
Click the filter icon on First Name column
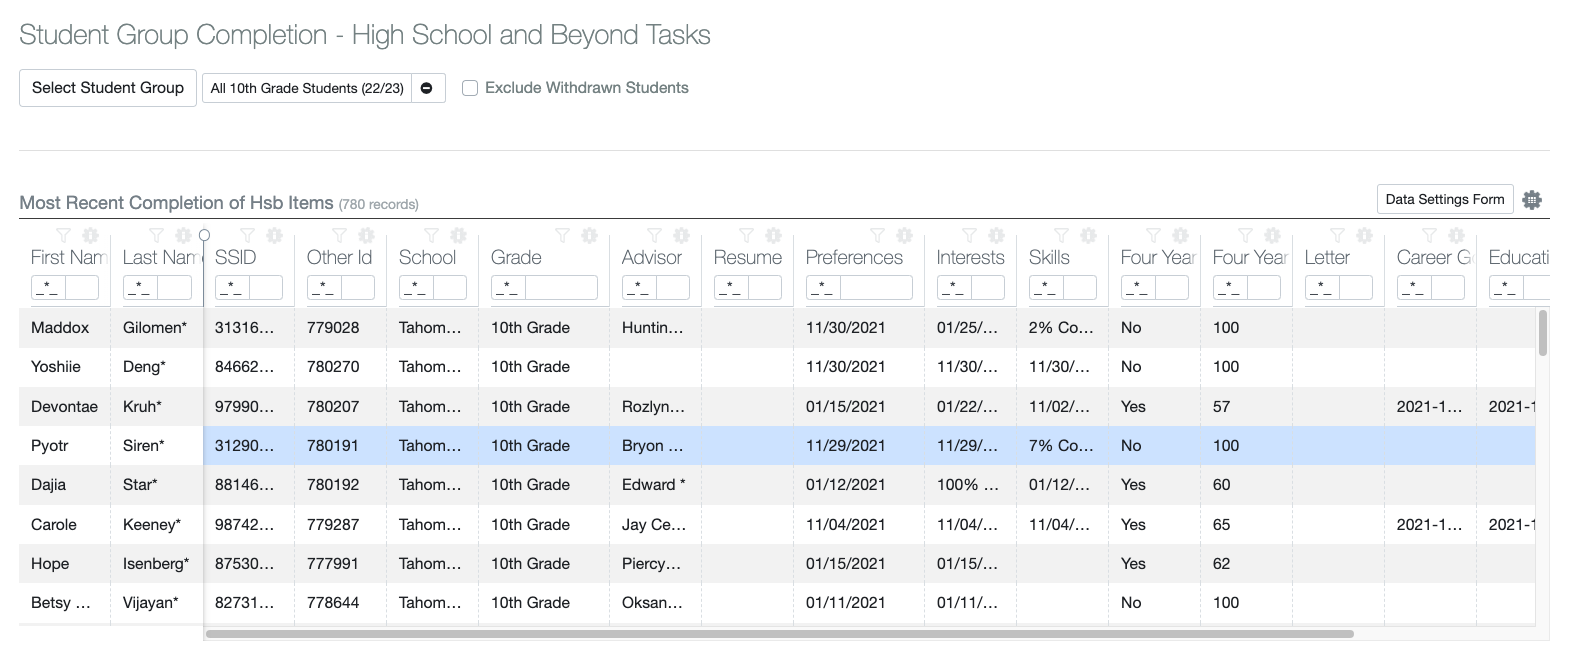(63, 236)
